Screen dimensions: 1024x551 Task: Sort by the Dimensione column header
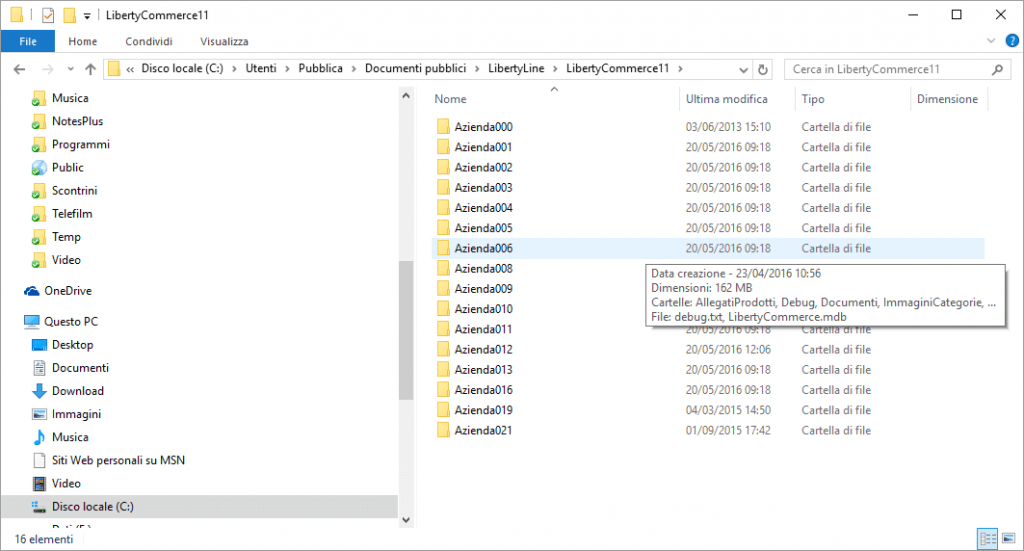pyautogui.click(x=948, y=99)
